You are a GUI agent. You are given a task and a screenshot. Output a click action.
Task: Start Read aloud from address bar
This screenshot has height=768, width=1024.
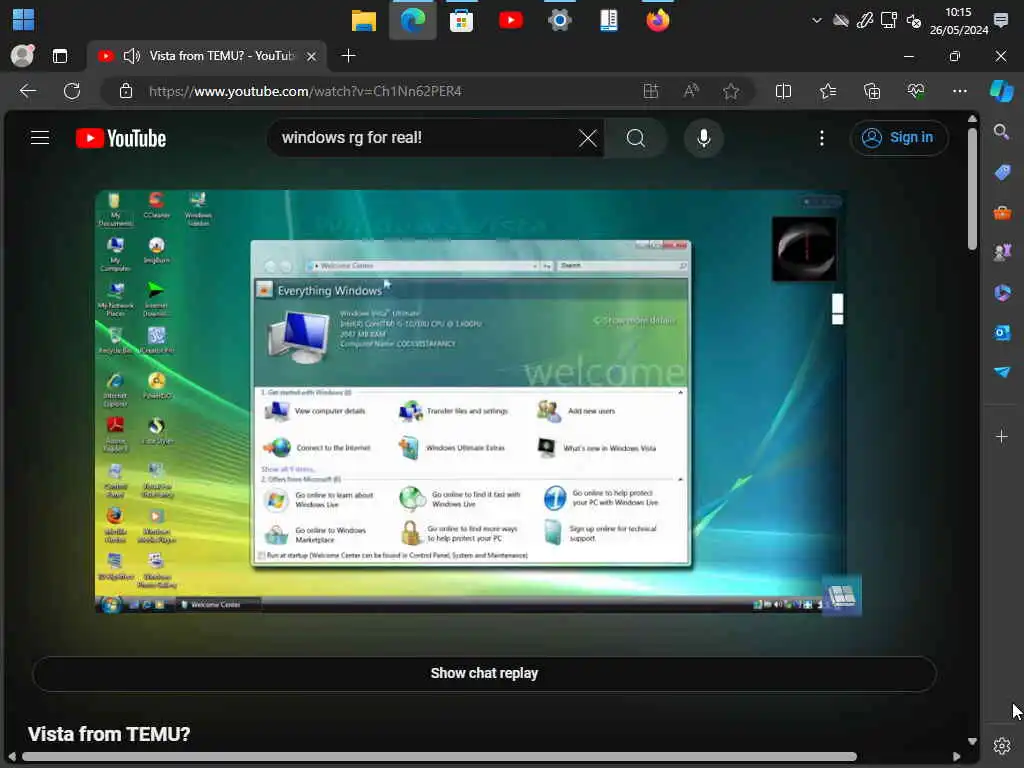tap(691, 91)
